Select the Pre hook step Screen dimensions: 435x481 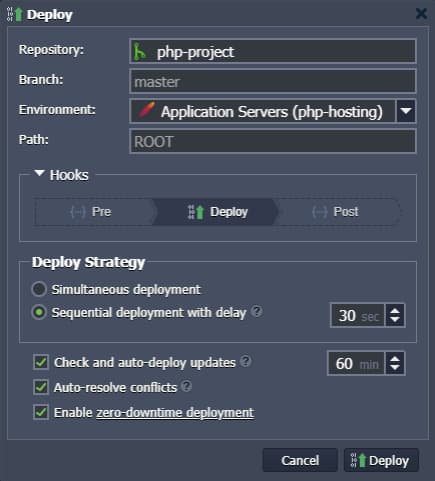click(x=94, y=212)
